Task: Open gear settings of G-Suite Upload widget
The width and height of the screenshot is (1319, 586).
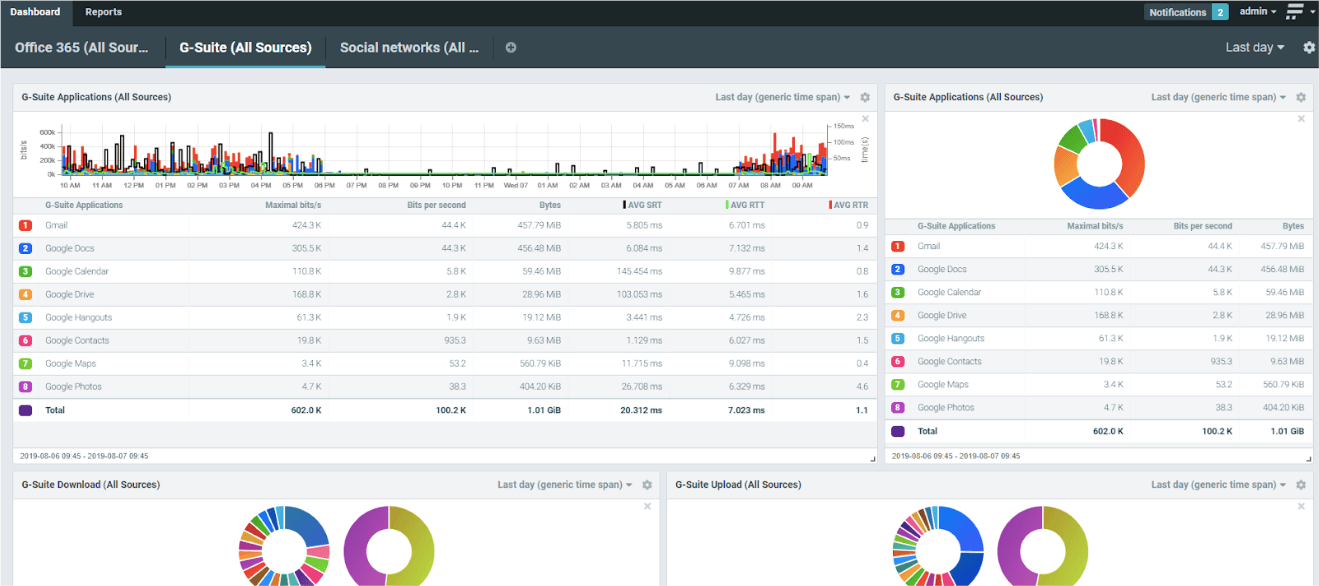Action: pos(1301,485)
